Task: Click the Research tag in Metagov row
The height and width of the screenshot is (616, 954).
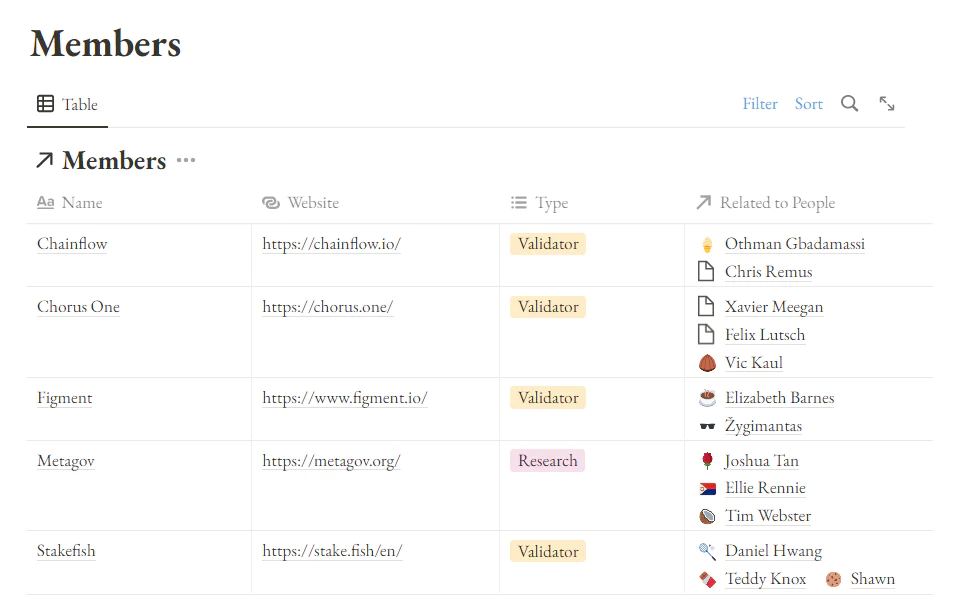Action: pyautogui.click(x=548, y=461)
